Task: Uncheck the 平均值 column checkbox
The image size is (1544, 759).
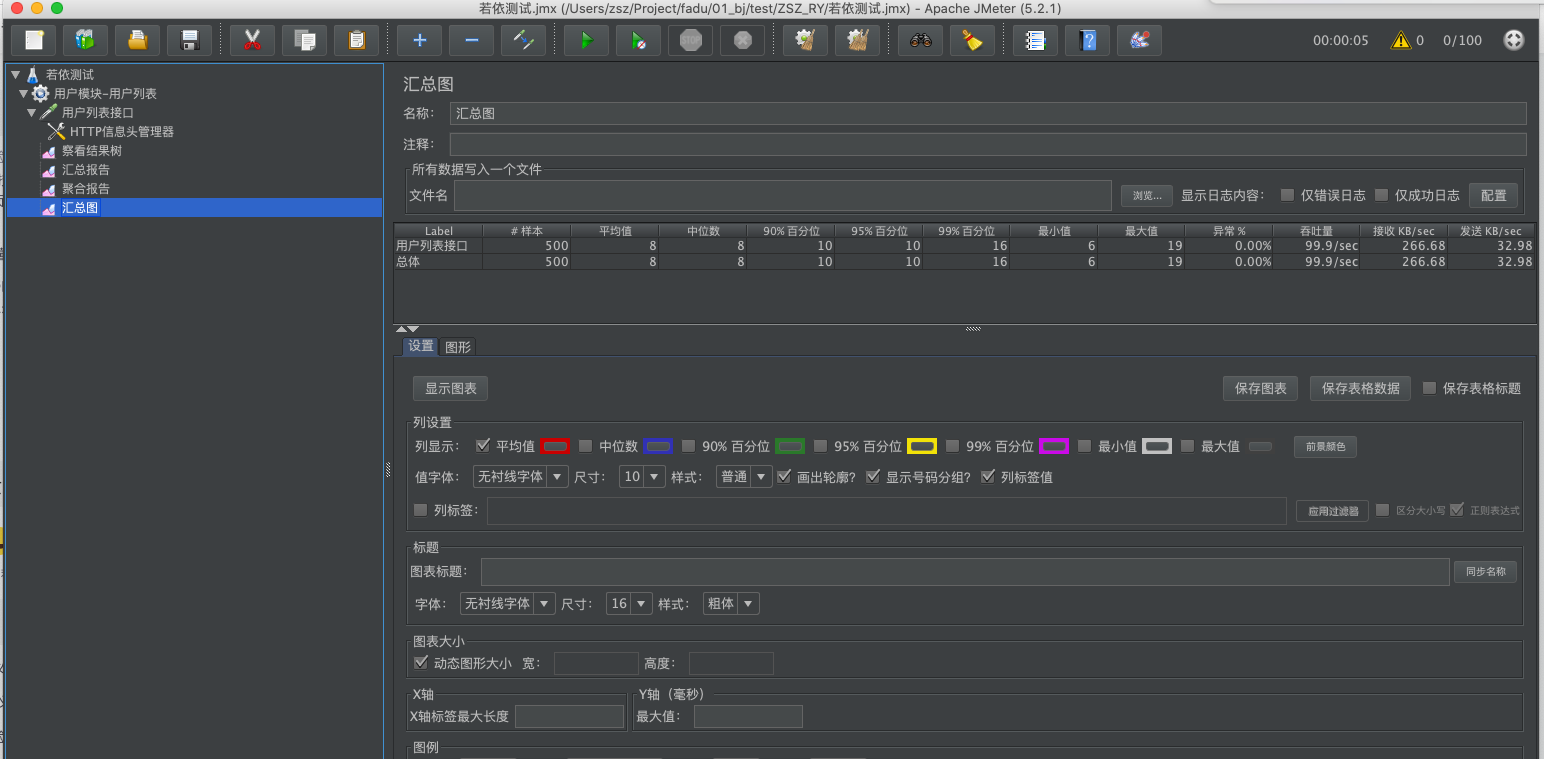Action: 483,446
